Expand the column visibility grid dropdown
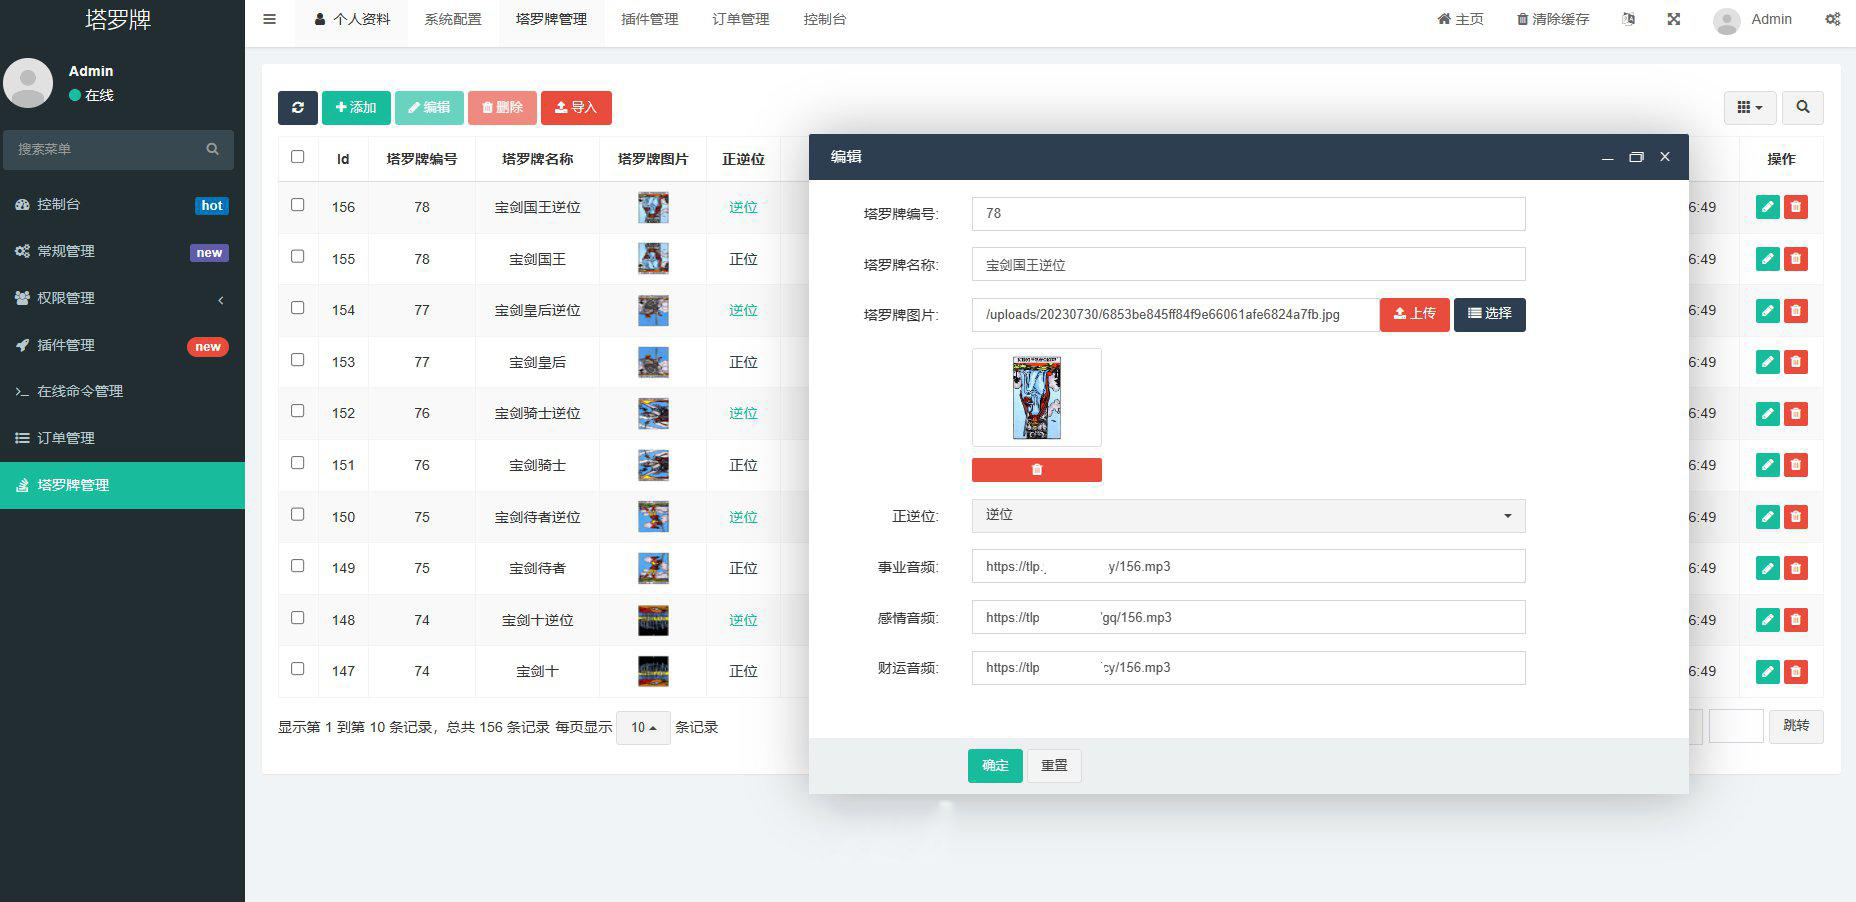This screenshot has width=1856, height=902. (x=1749, y=108)
